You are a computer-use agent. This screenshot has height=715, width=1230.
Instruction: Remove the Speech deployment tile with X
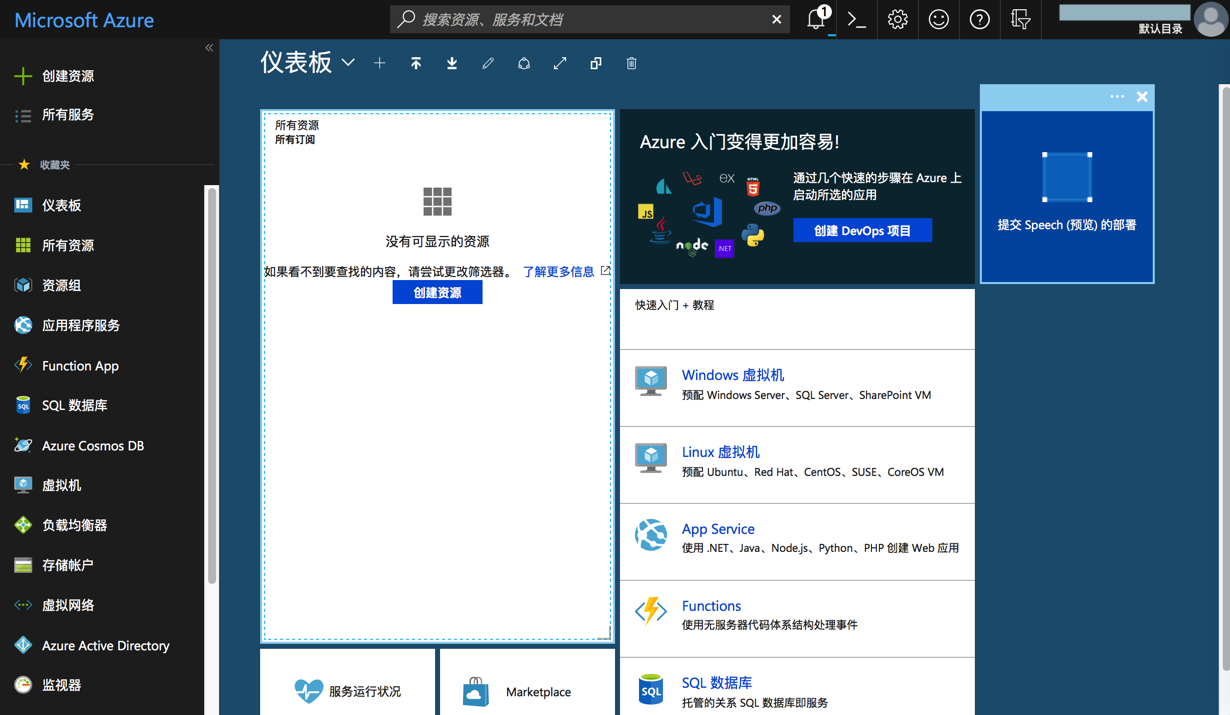coord(1142,97)
